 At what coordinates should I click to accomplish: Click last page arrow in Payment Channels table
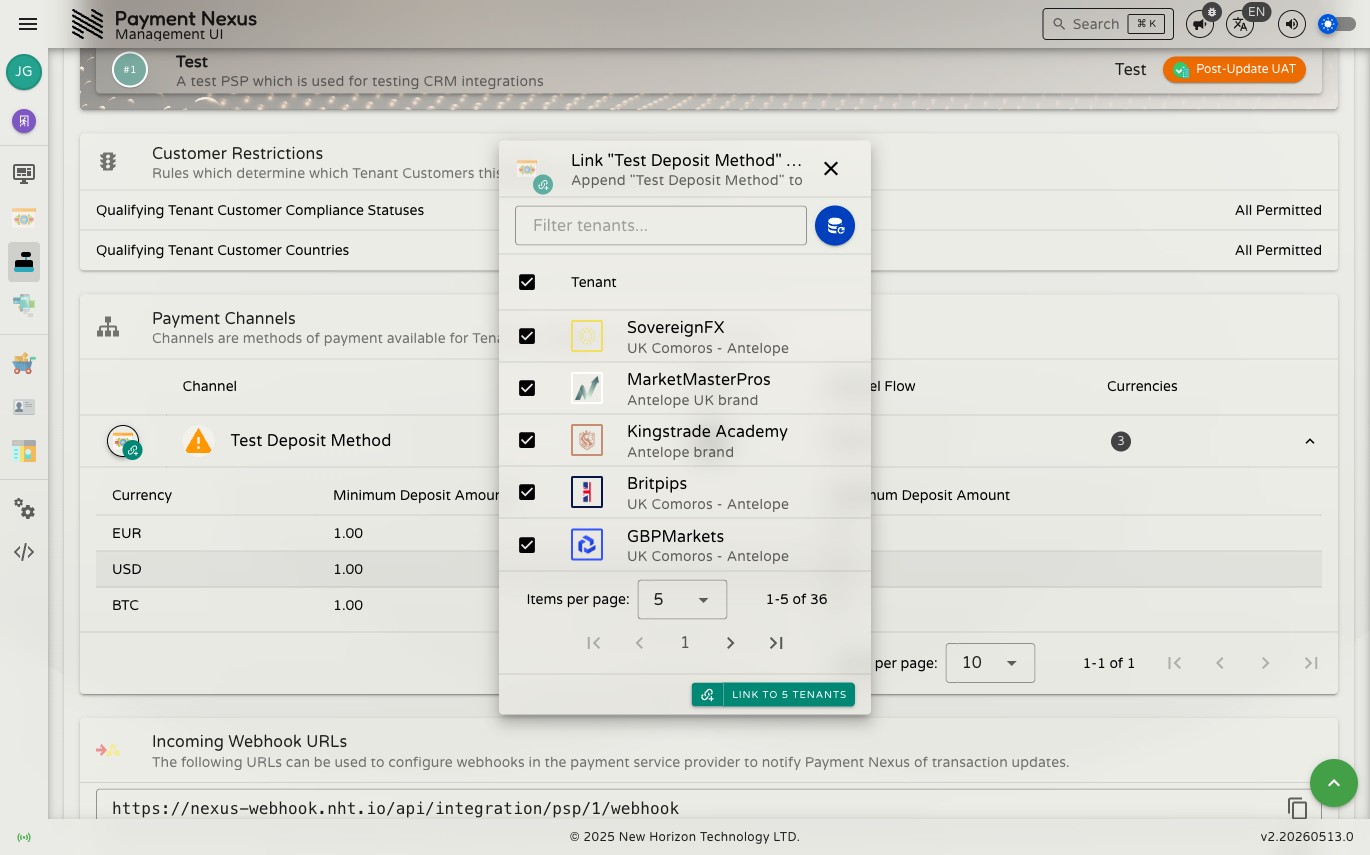tap(1311, 663)
